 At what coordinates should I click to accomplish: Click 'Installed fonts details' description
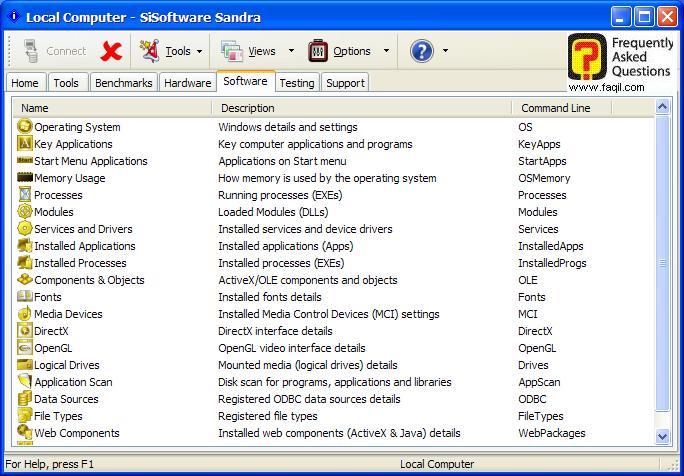point(270,297)
